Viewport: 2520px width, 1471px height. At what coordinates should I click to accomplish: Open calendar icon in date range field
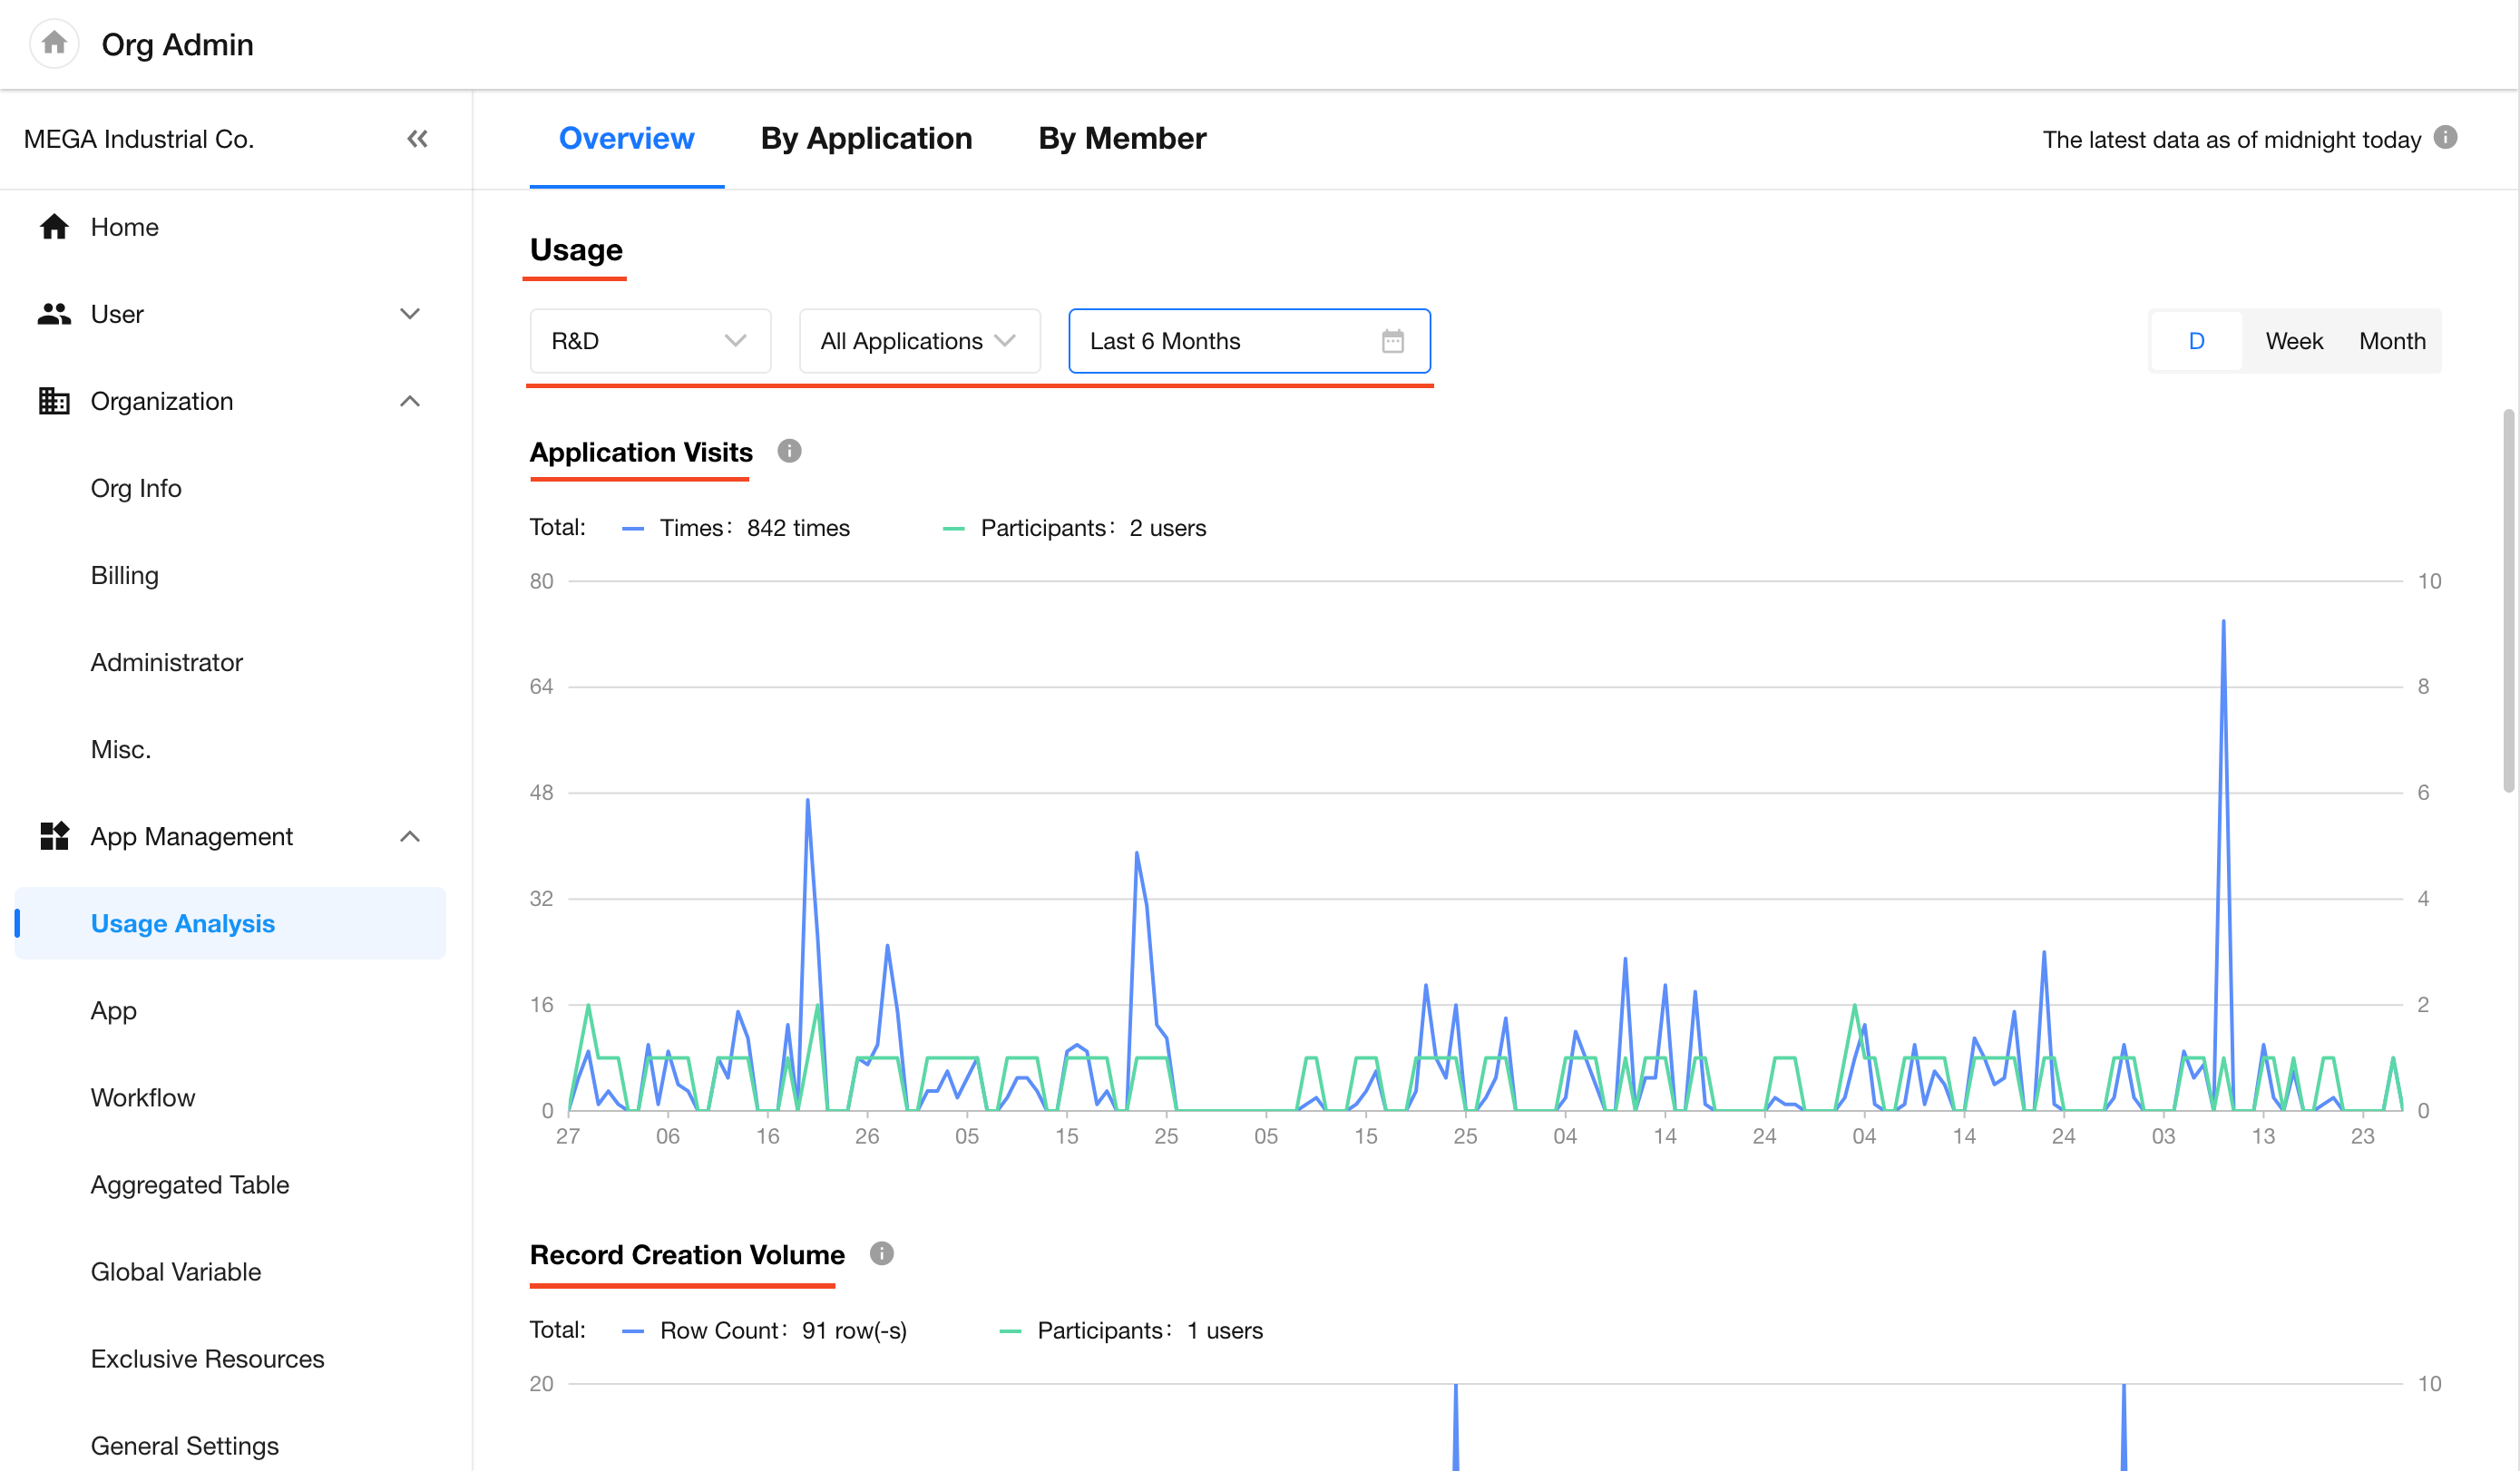coord(1392,341)
